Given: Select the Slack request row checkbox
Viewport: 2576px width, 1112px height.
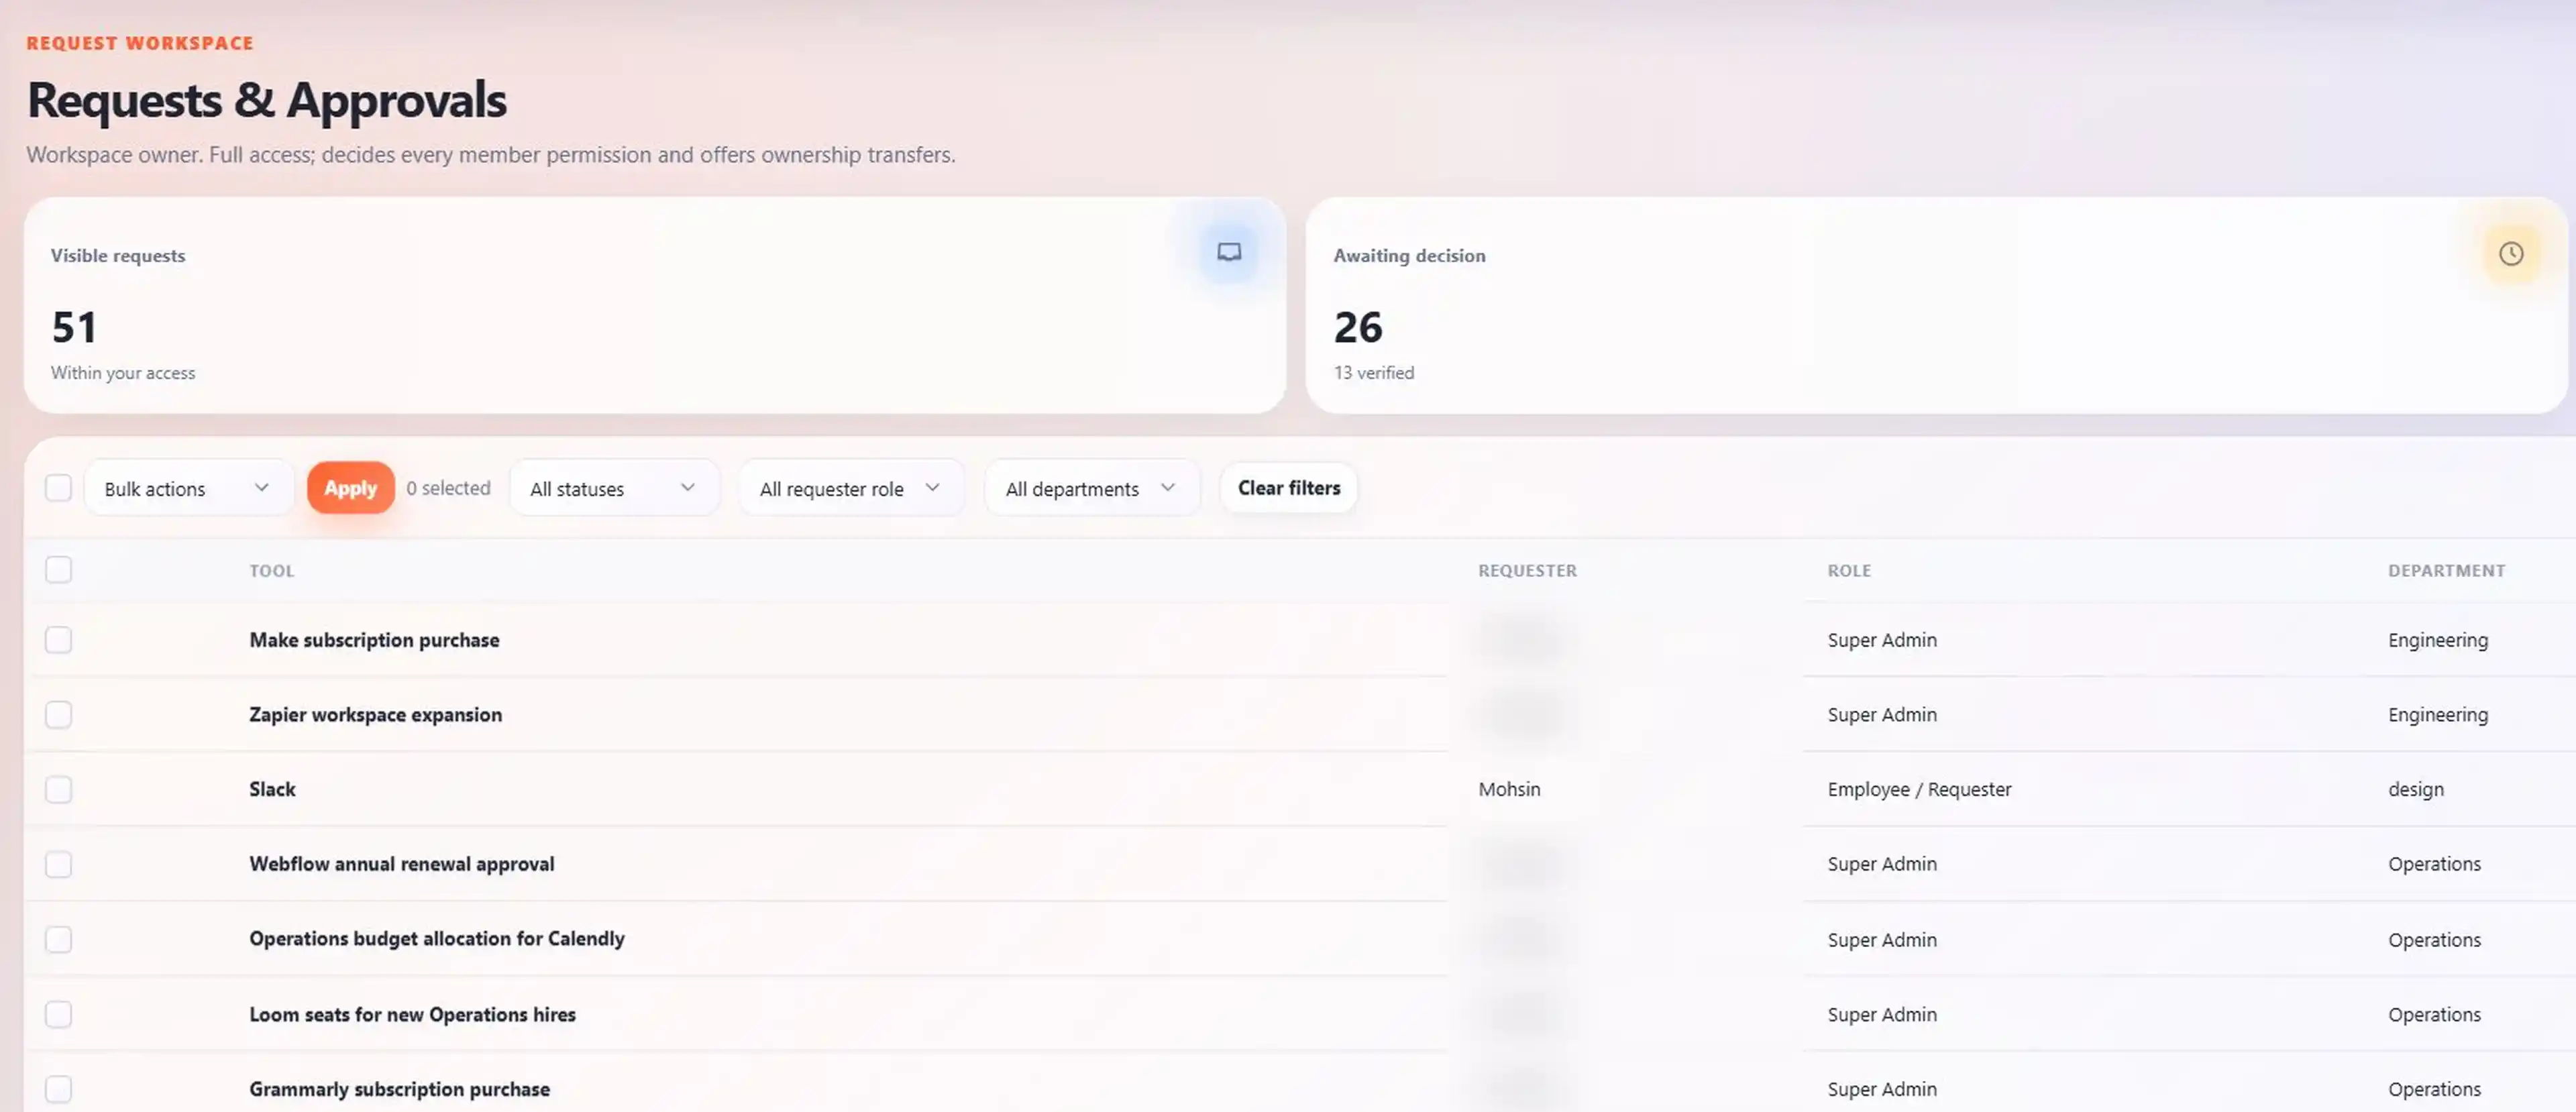Looking at the screenshot, I should tap(59, 790).
